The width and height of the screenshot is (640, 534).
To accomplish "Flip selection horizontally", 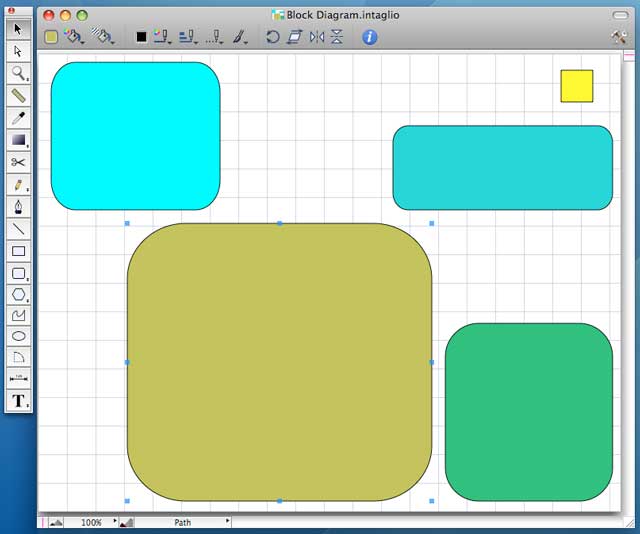I will tap(317, 37).
